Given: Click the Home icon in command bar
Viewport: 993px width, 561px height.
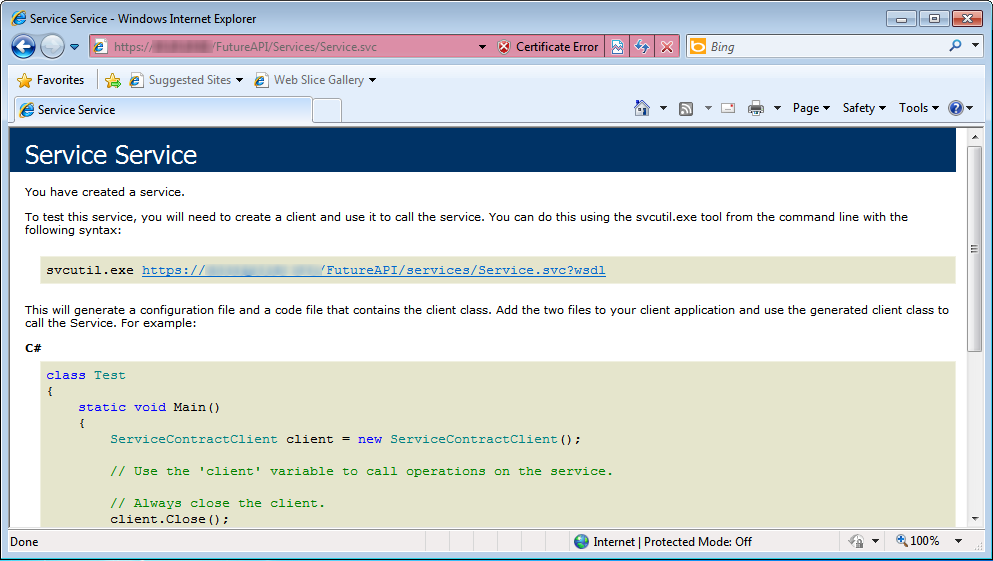Looking at the screenshot, I should (x=642, y=108).
